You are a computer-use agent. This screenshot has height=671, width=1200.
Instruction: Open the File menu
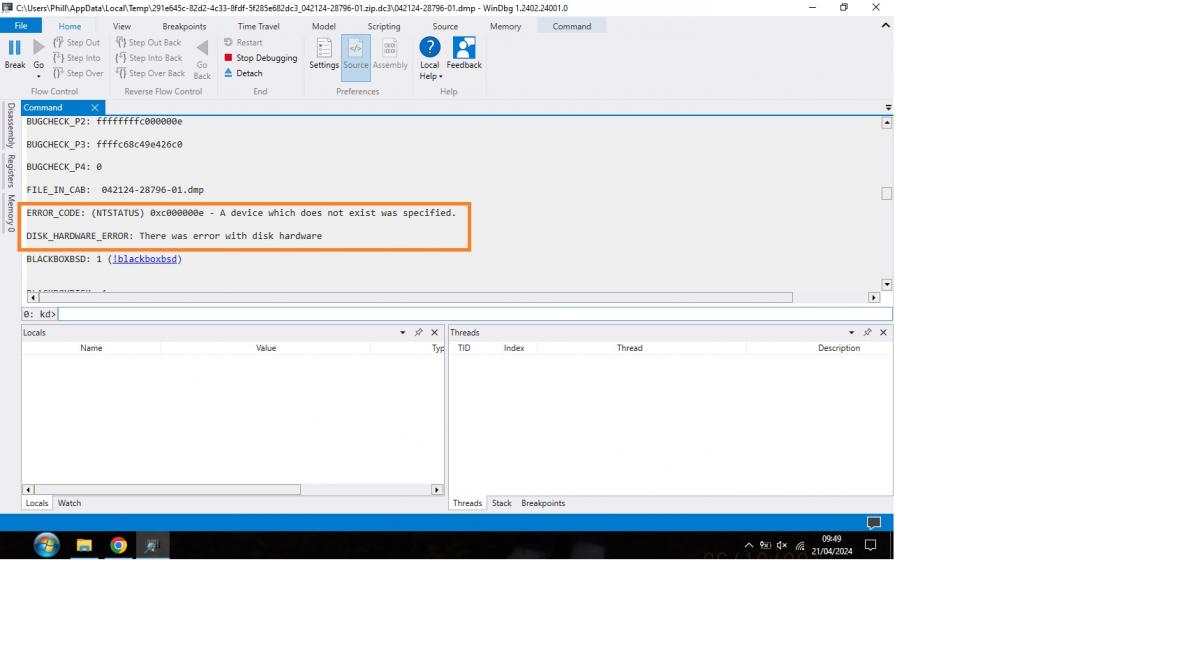(x=21, y=26)
